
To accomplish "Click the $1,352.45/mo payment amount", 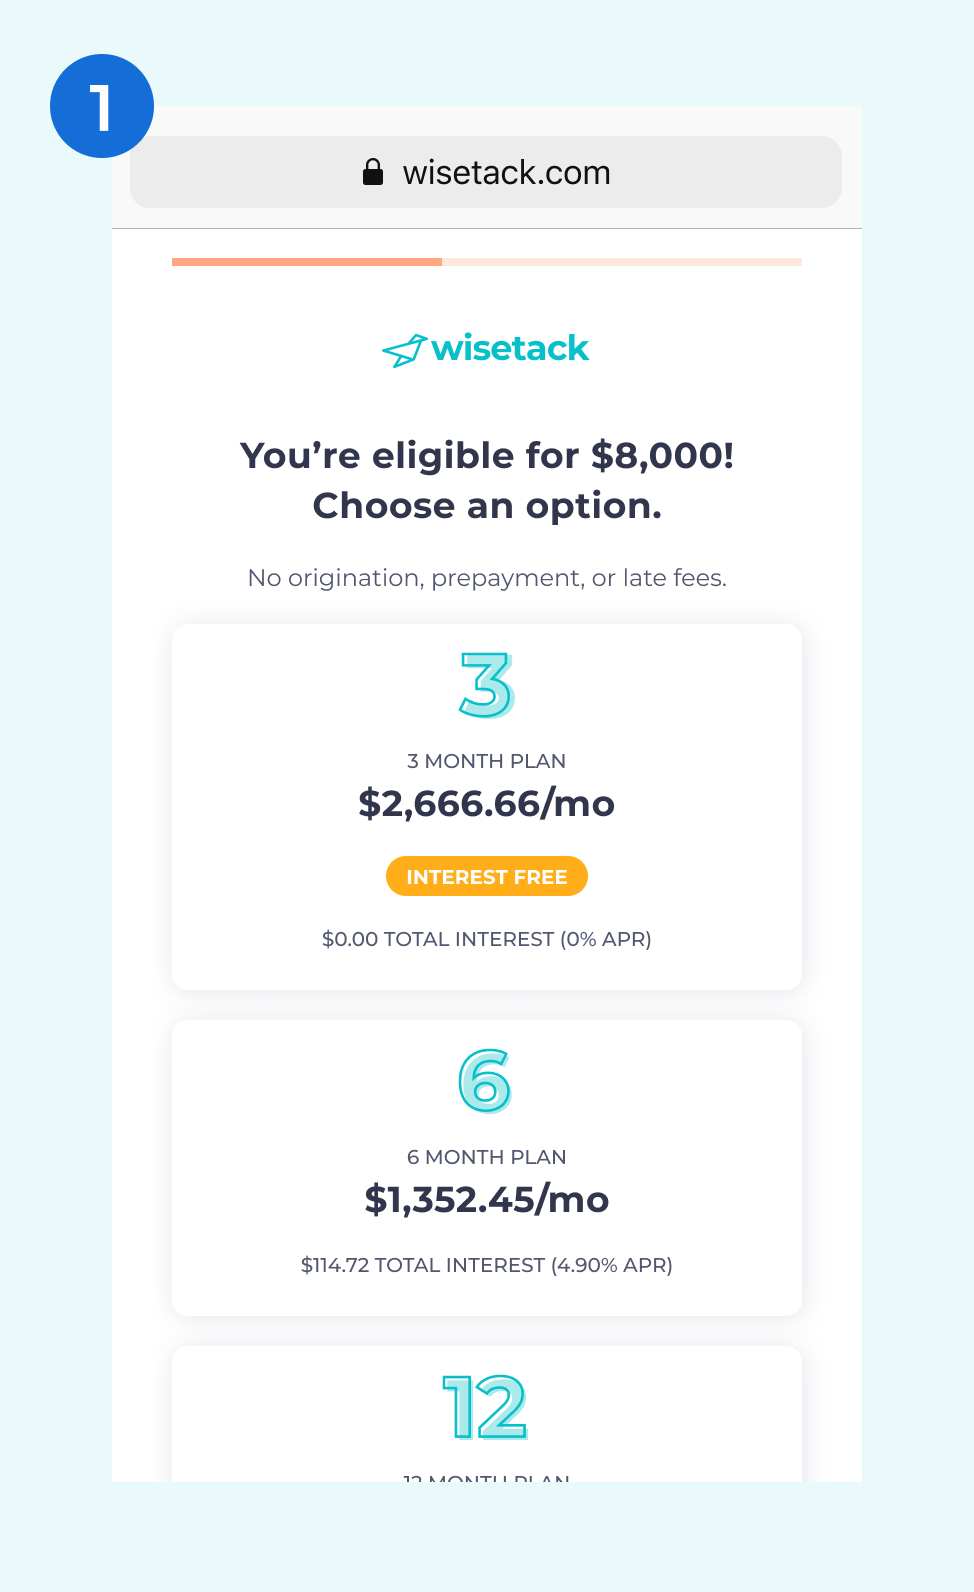I will 487,1199.
